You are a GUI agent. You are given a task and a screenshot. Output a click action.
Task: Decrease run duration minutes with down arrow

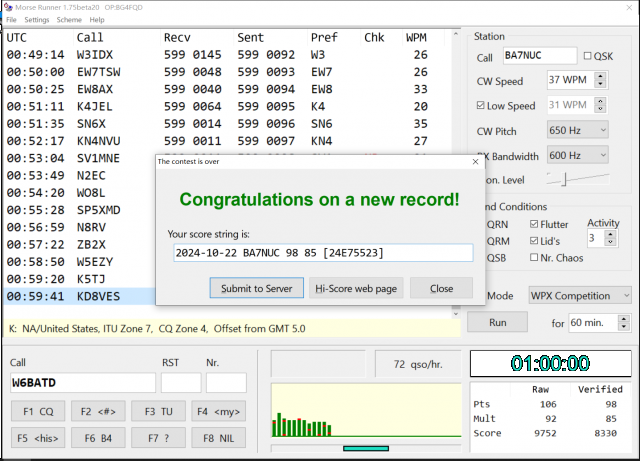(624, 327)
